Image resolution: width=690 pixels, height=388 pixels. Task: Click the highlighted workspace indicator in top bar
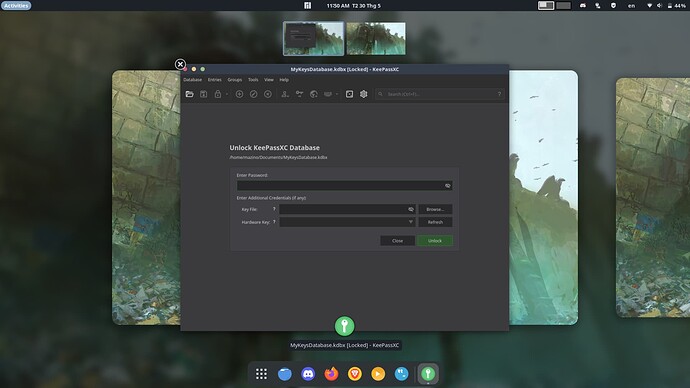[546, 6]
